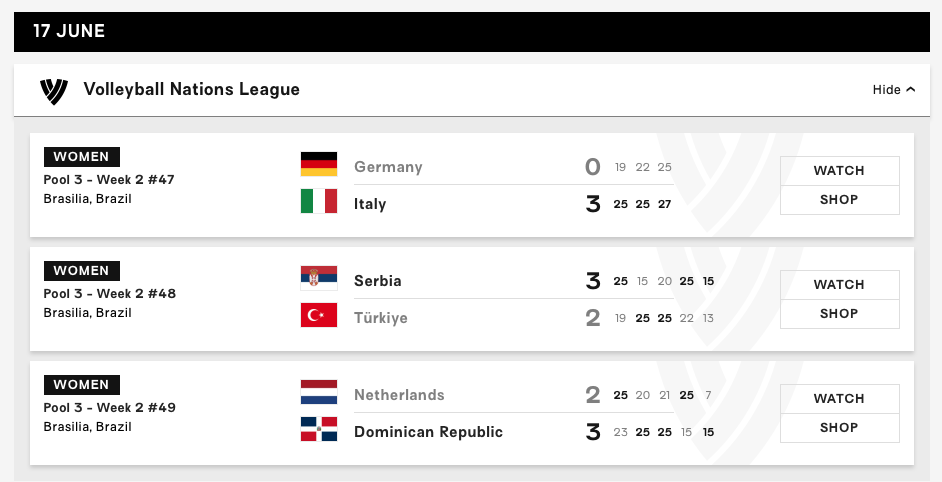Watch the Germany vs Italy match
Image resolution: width=942 pixels, height=482 pixels.
[839, 171]
